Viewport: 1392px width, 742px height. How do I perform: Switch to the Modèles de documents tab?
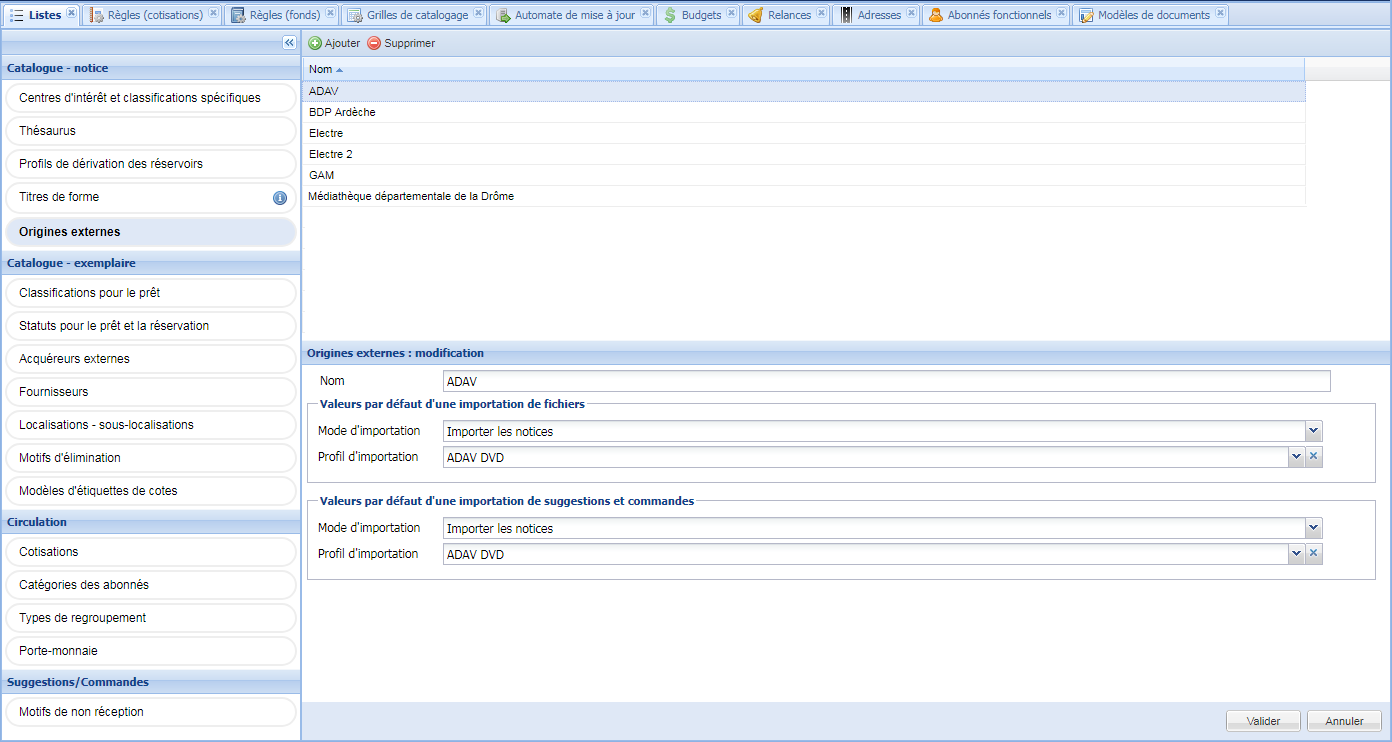pos(1152,15)
